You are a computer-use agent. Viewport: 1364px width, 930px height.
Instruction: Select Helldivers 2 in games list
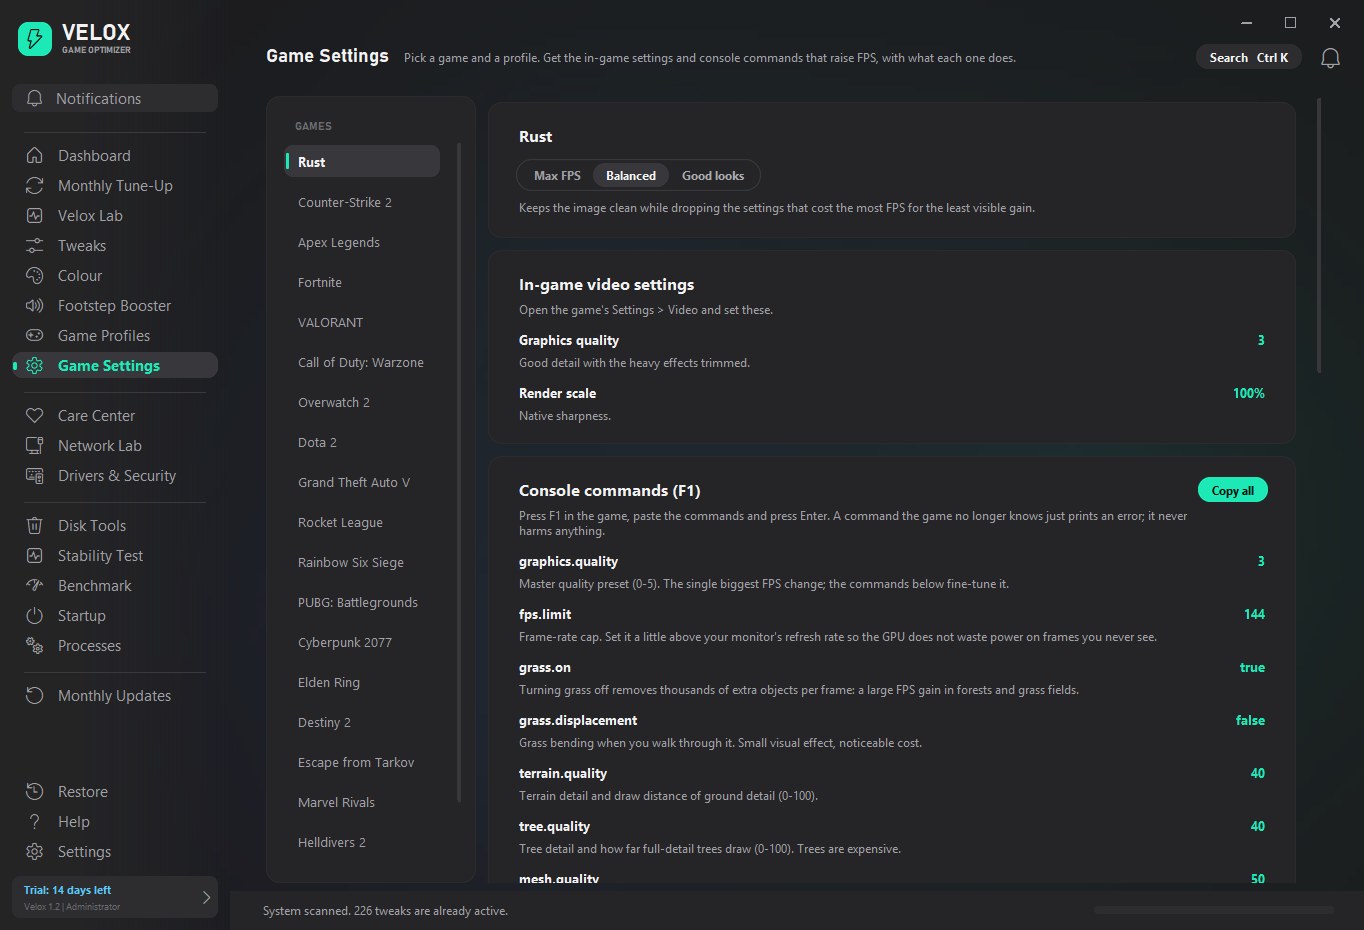(363, 842)
